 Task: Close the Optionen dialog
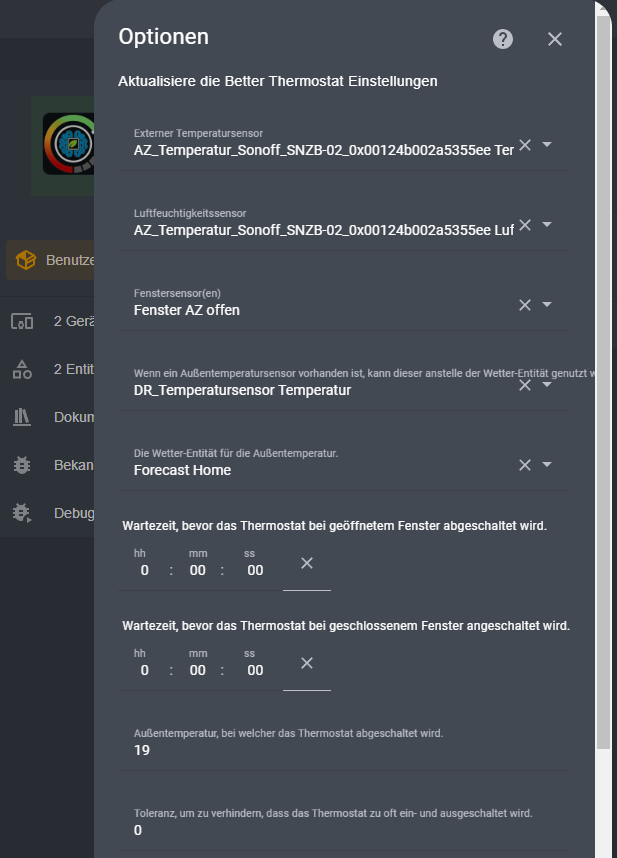555,39
